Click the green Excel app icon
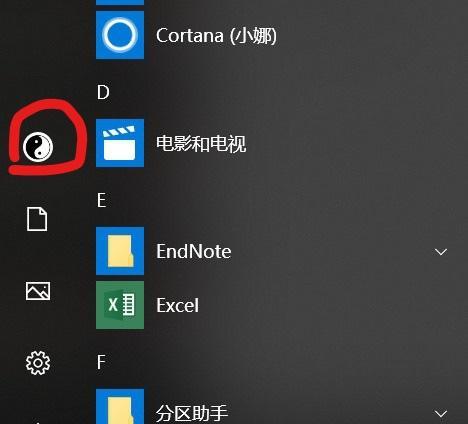 [120, 305]
